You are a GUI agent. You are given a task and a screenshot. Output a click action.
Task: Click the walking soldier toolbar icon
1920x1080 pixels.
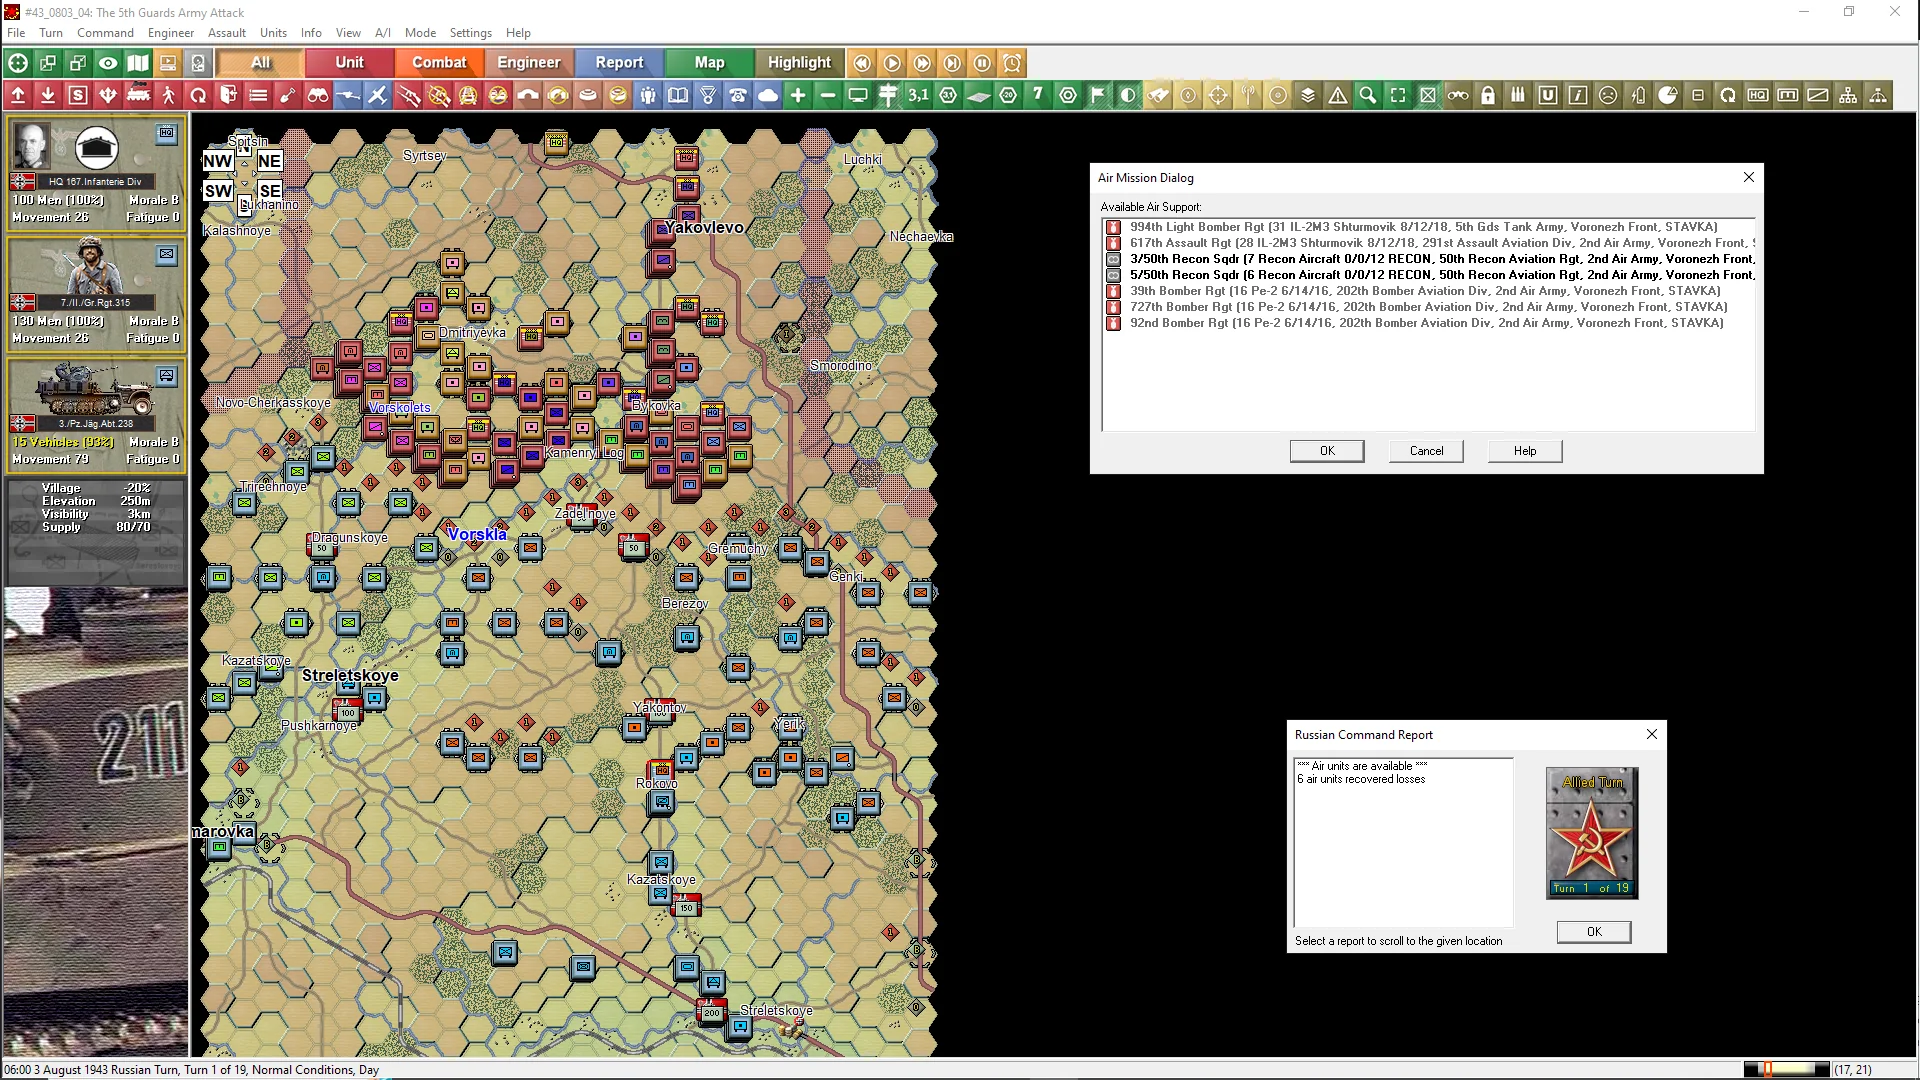168,95
